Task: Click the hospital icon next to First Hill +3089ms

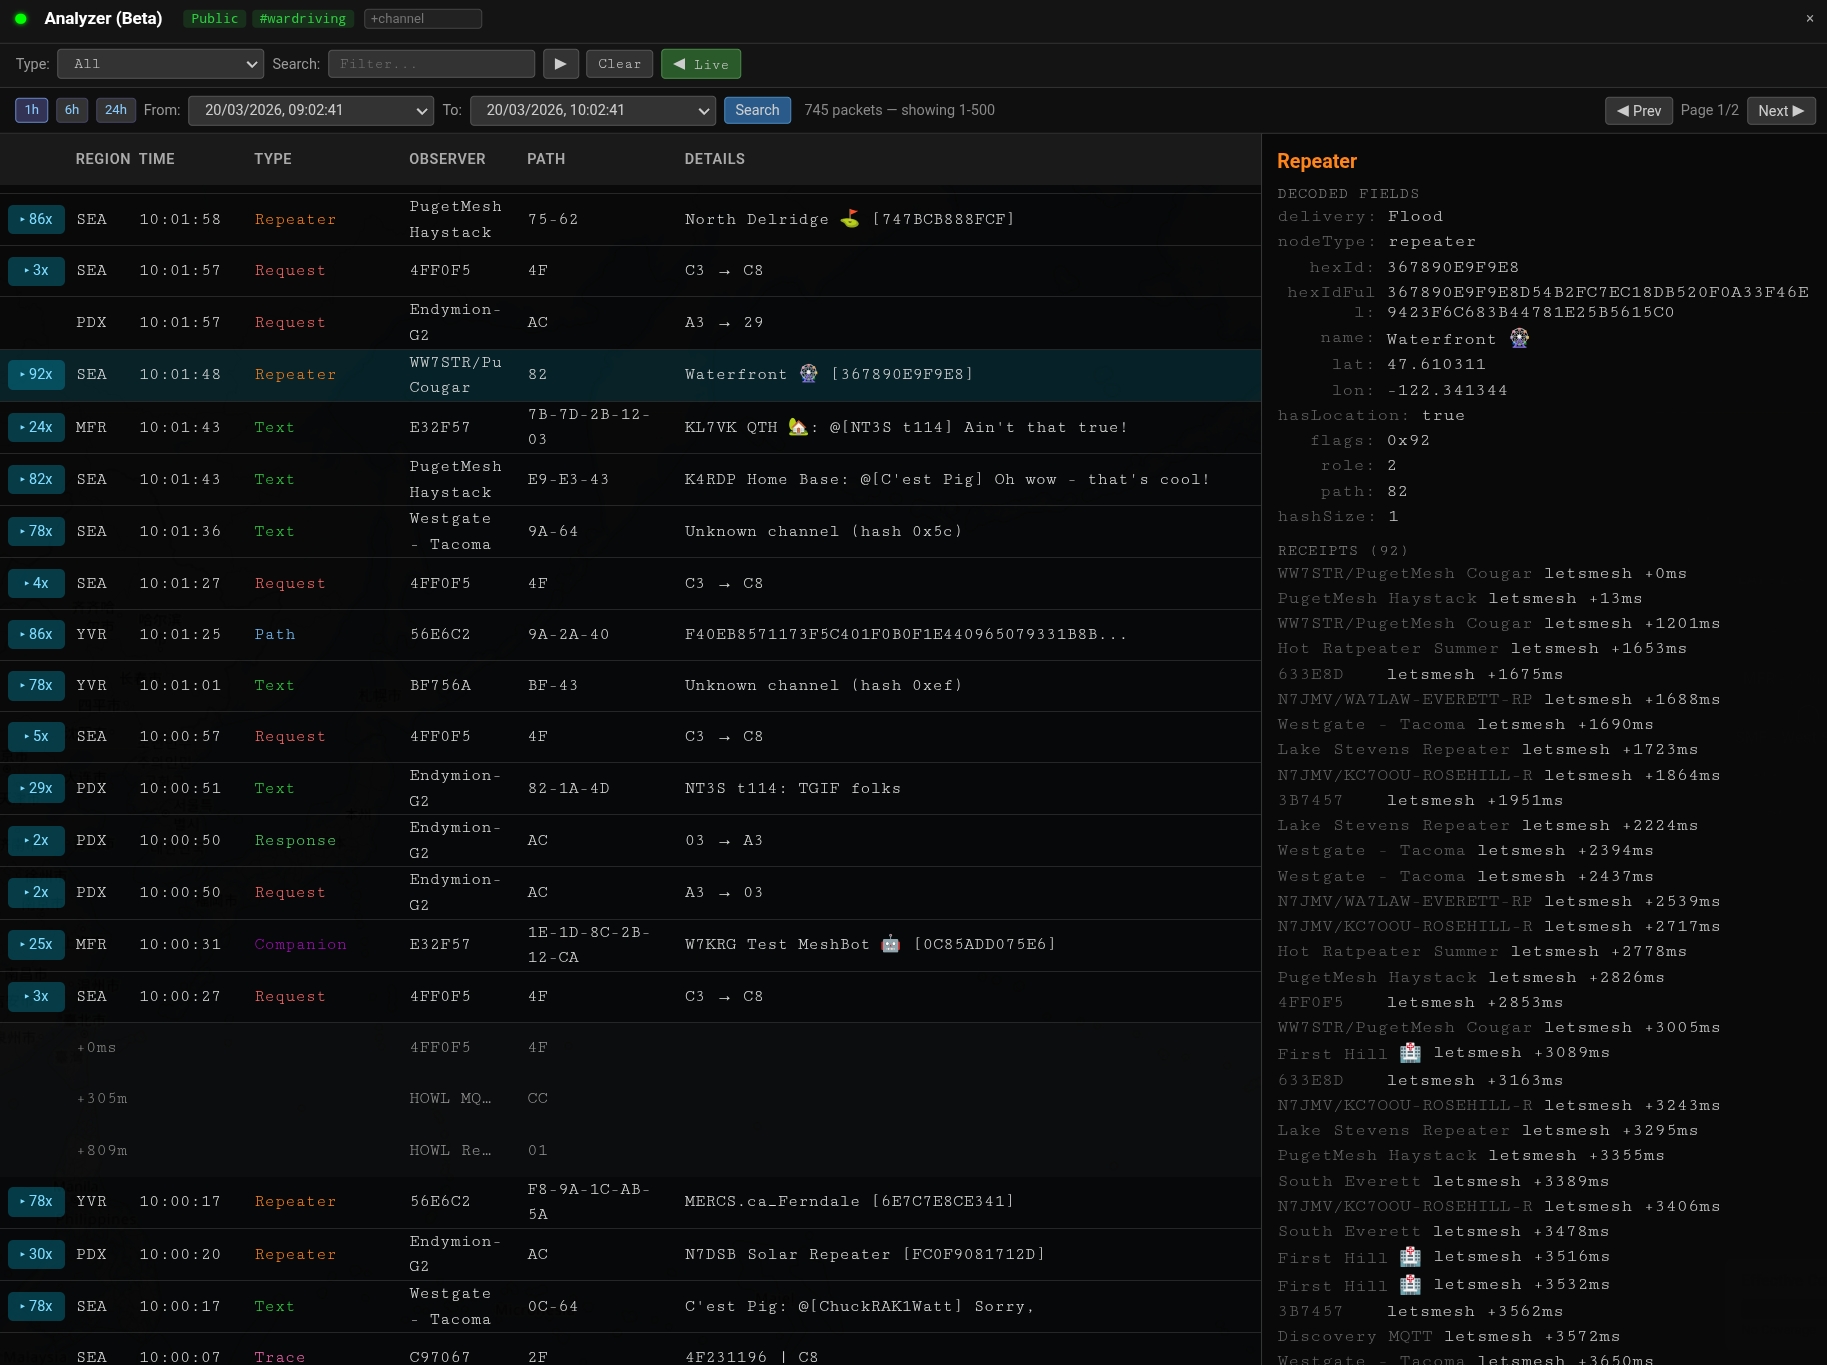Action: tap(1410, 1052)
